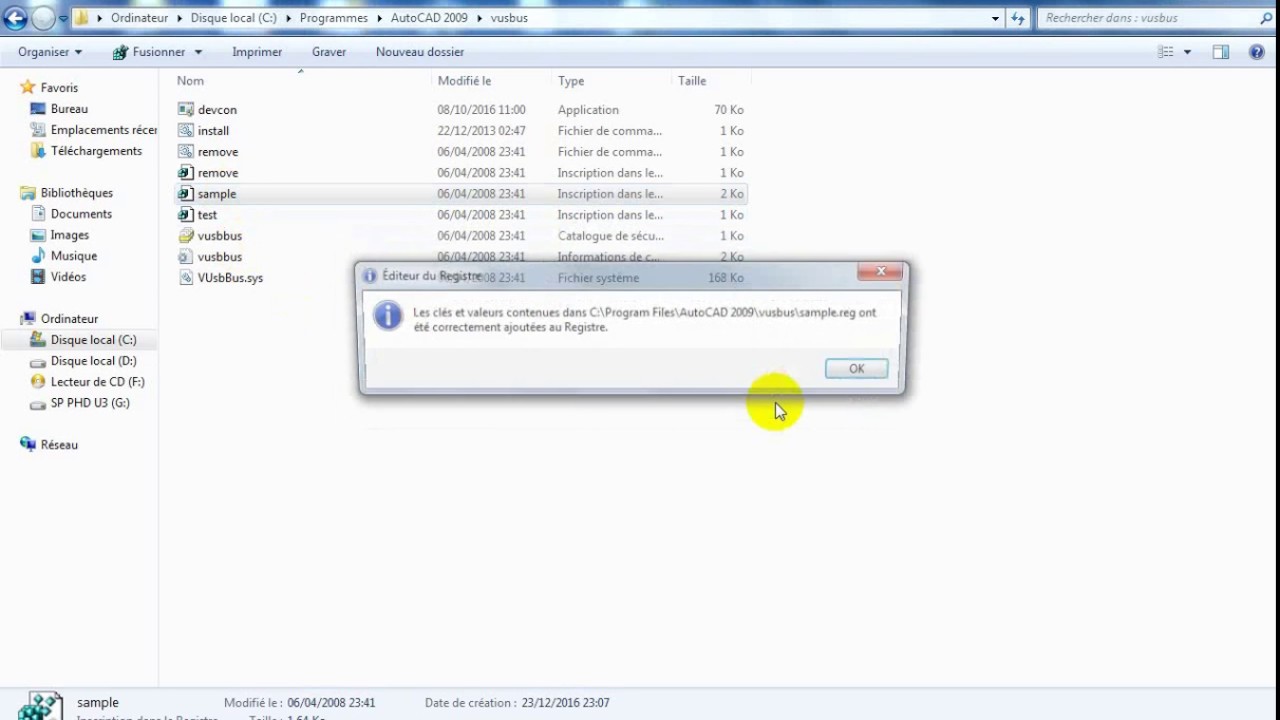This screenshot has width=1280, height=720.
Task: Sort by the Taille column header
Action: [692, 81]
